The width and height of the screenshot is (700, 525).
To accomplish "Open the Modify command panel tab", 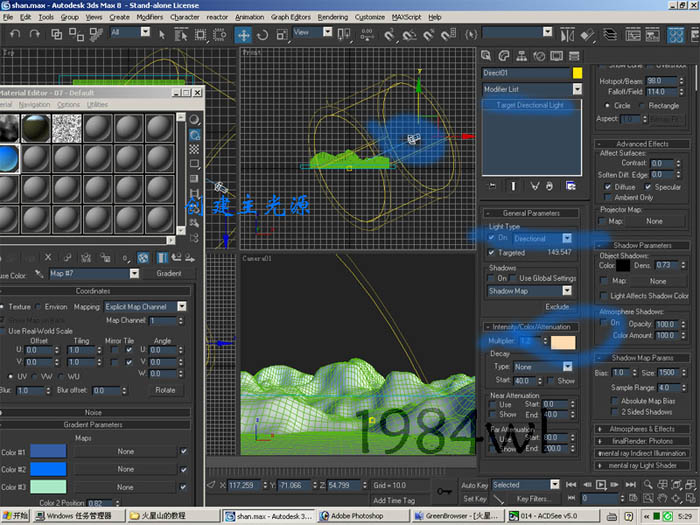I will point(504,56).
